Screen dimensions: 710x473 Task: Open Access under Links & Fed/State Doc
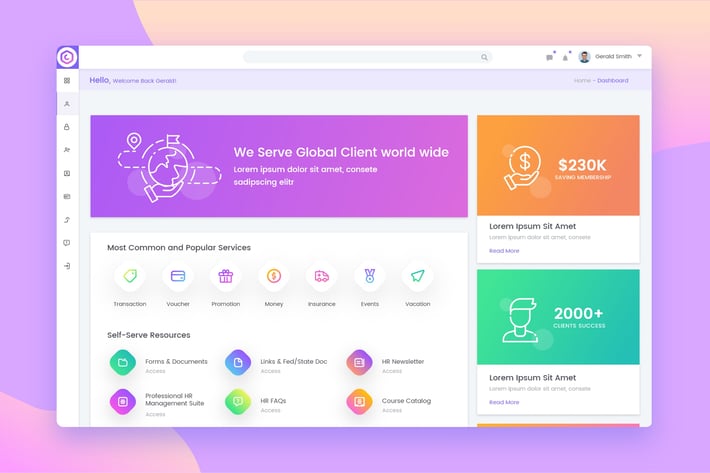pyautogui.click(x=270, y=371)
